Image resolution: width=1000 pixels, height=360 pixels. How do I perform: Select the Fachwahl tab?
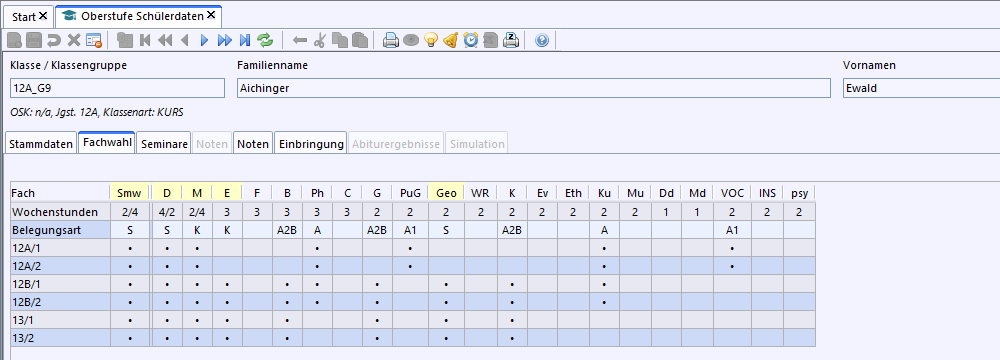pos(107,143)
